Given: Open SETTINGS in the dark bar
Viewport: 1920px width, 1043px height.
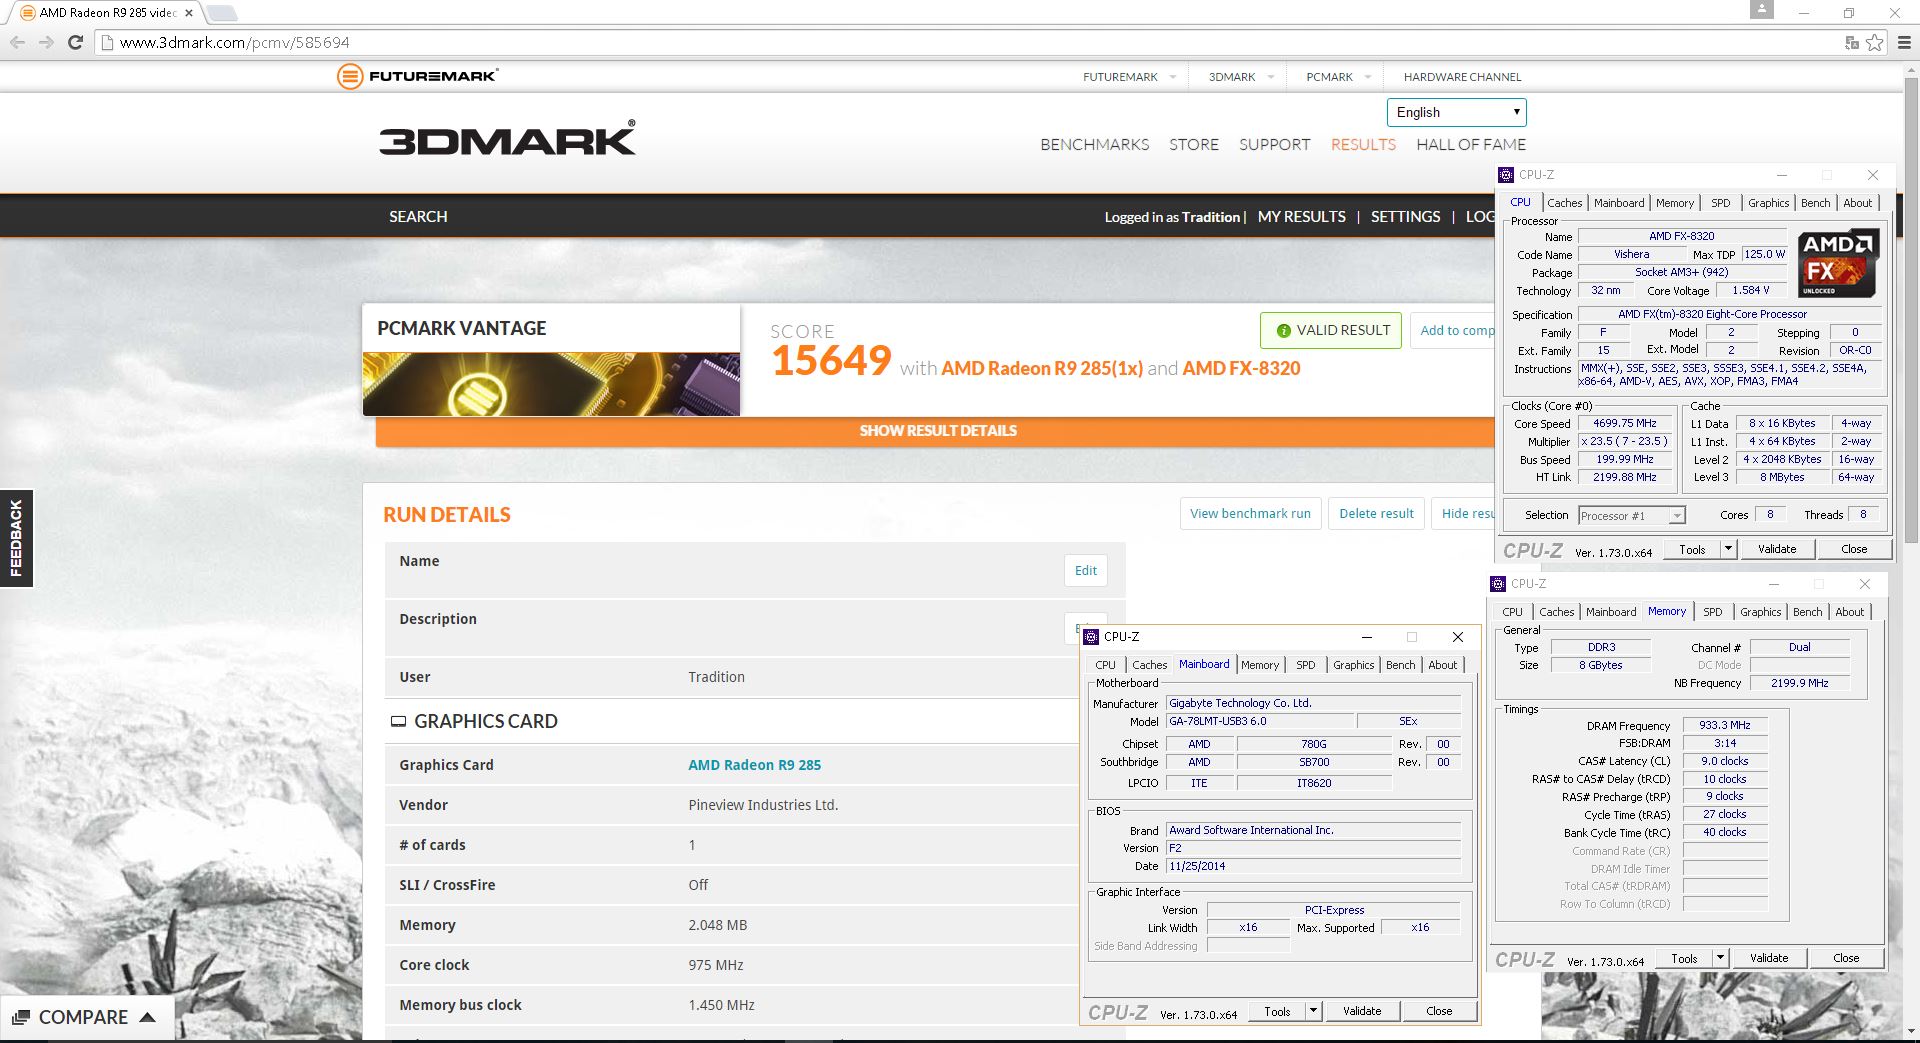Looking at the screenshot, I should [x=1405, y=217].
